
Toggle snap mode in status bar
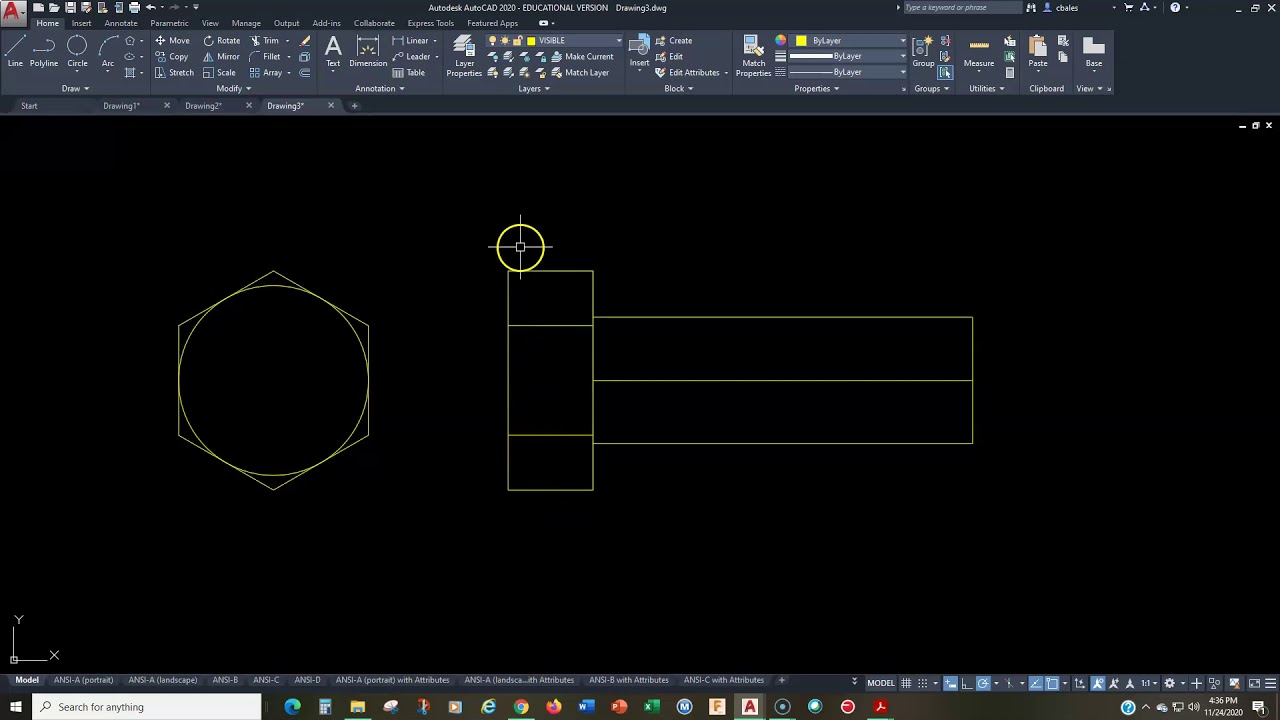tap(923, 684)
